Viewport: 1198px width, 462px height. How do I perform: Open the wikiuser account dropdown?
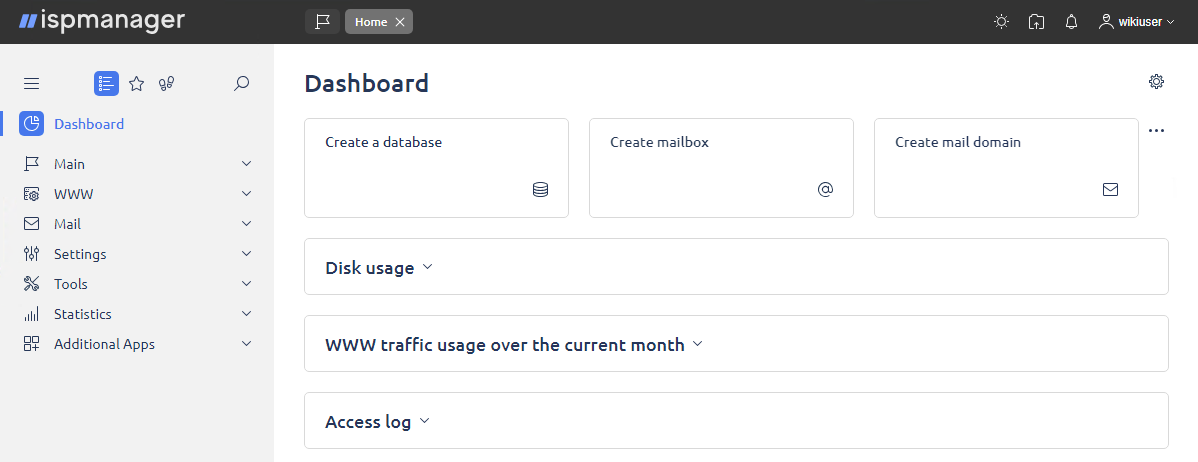point(1136,22)
